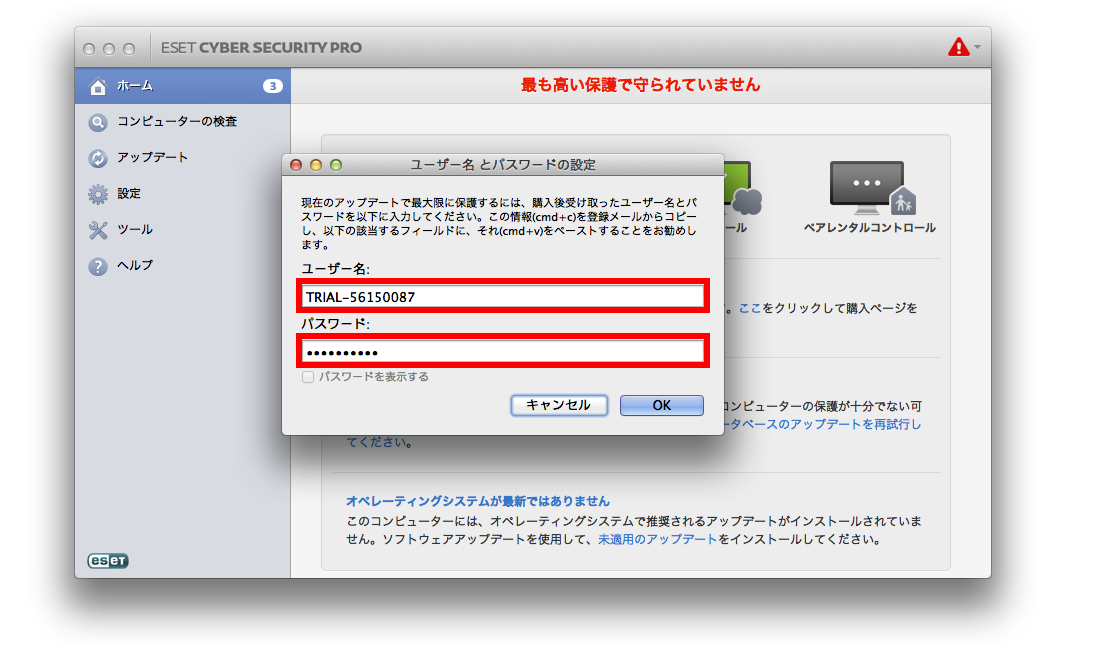Select ホーム in the sidebar
1105x645 pixels.
[183, 86]
